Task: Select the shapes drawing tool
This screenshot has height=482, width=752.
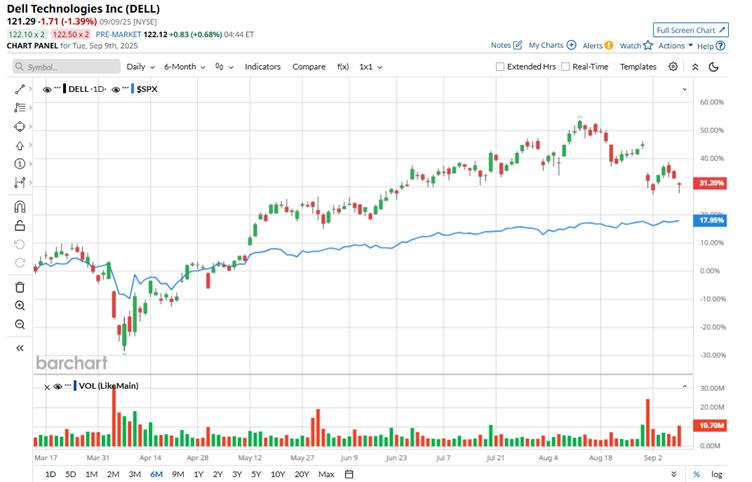Action: [20, 127]
